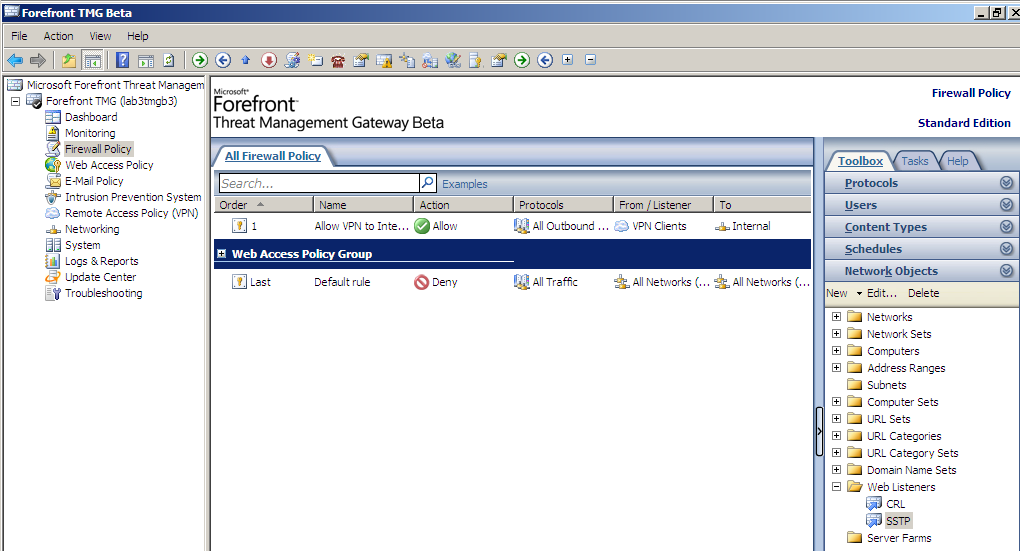
Task: Open the Action menu
Action: click(x=58, y=36)
